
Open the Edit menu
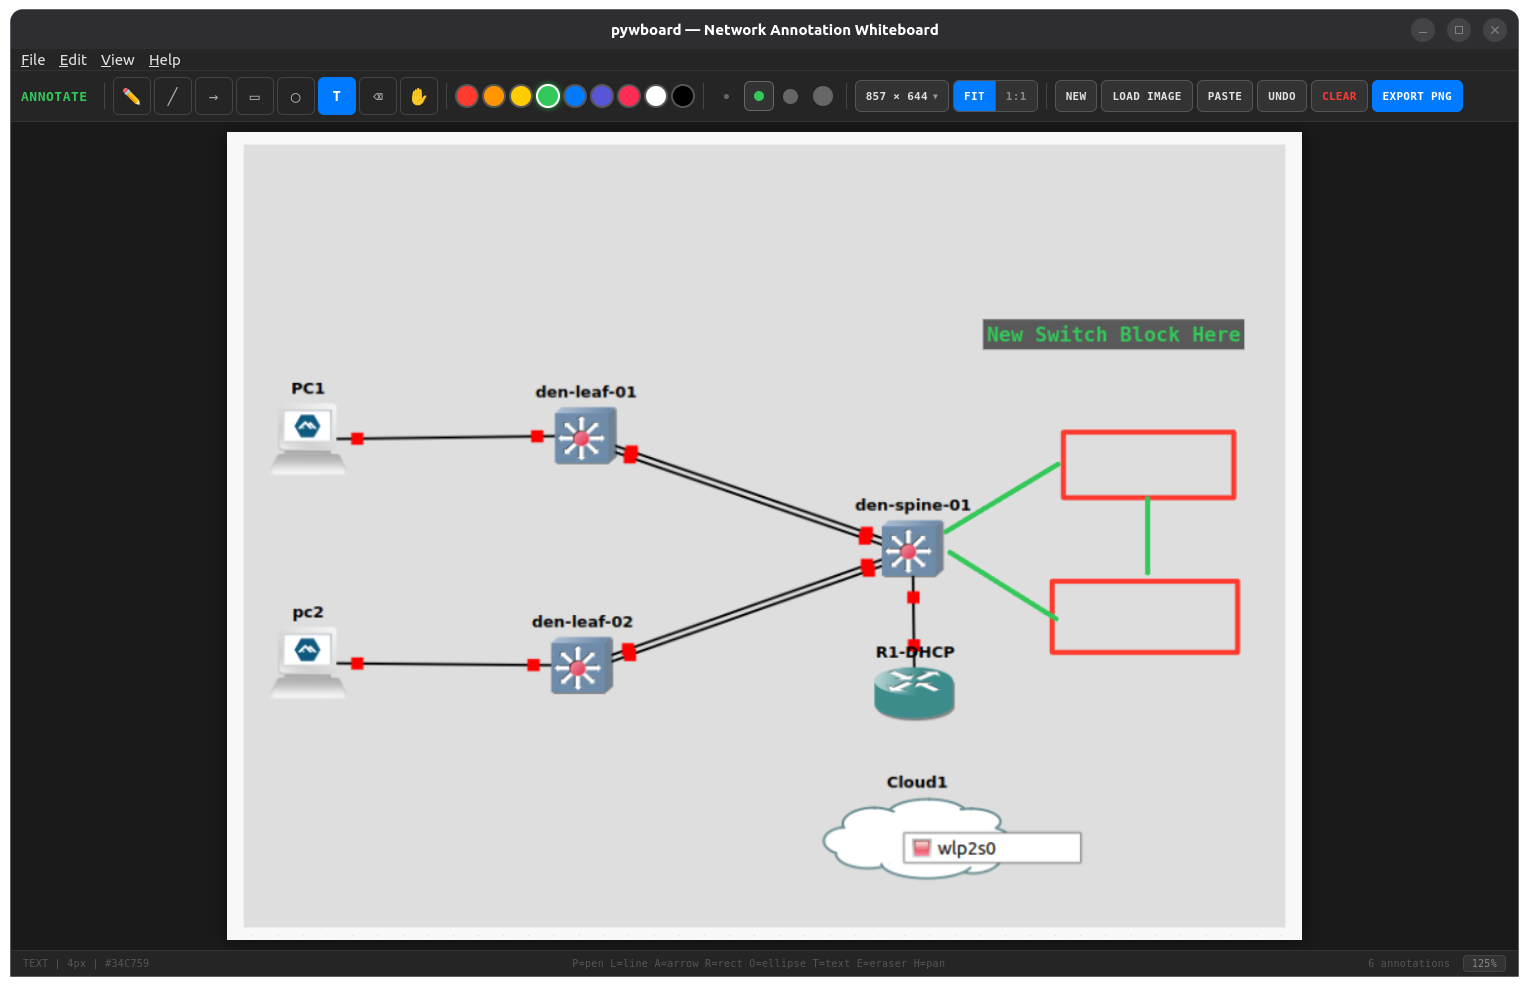(72, 59)
